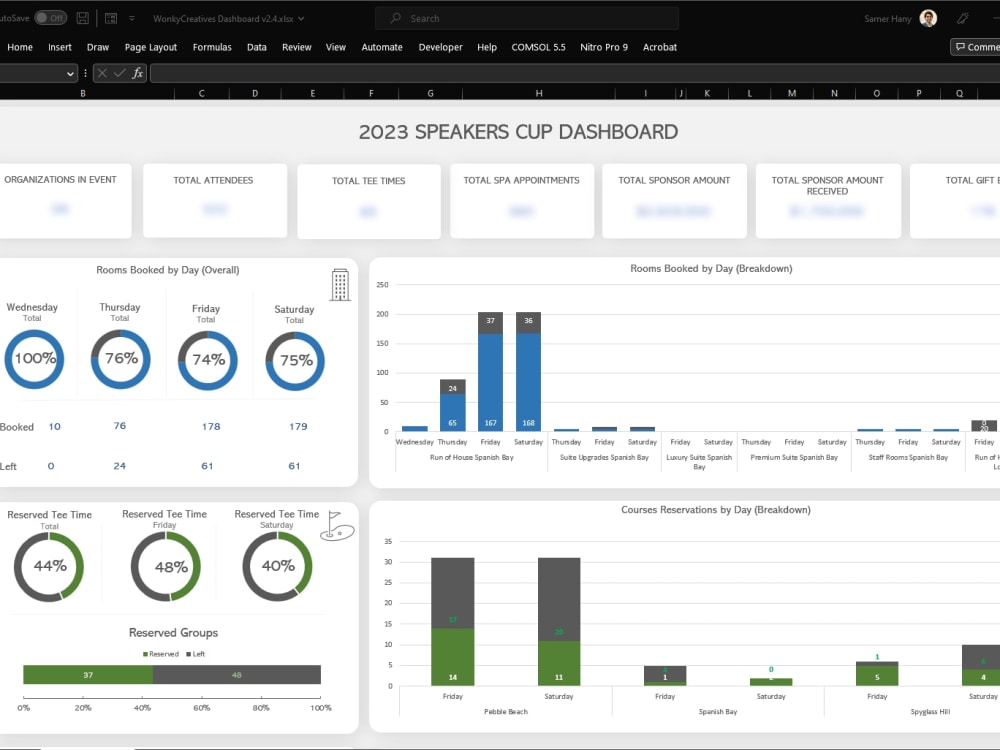Click the building icon in Rooms Booked card
This screenshot has width=1000, height=750.
tap(341, 284)
